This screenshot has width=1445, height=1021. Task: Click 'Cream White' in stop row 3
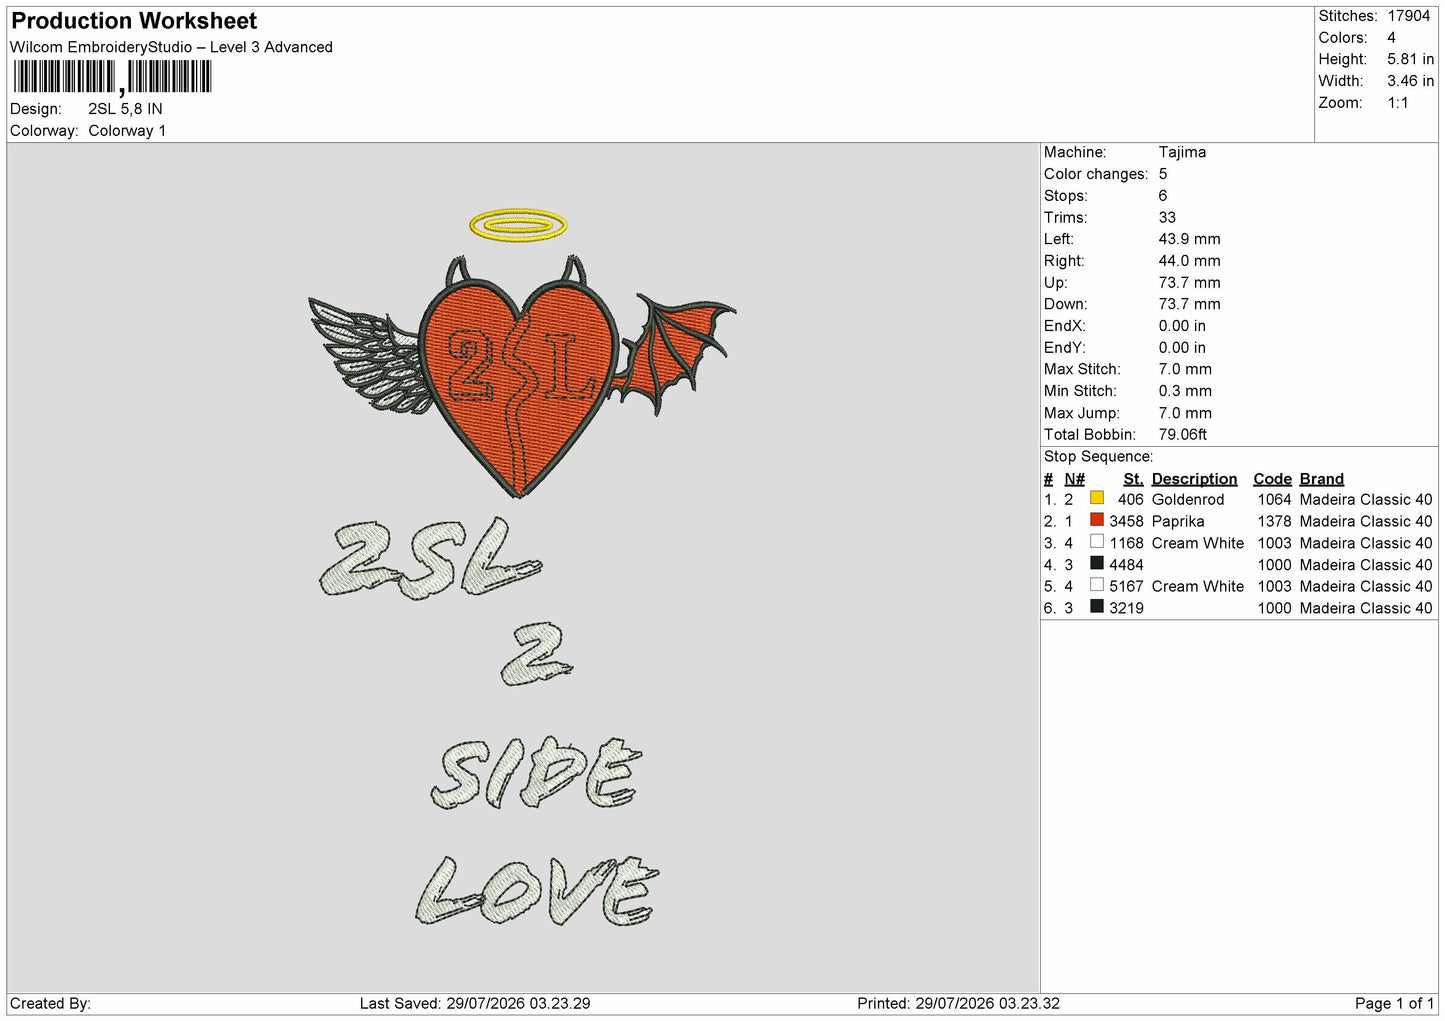(1198, 544)
